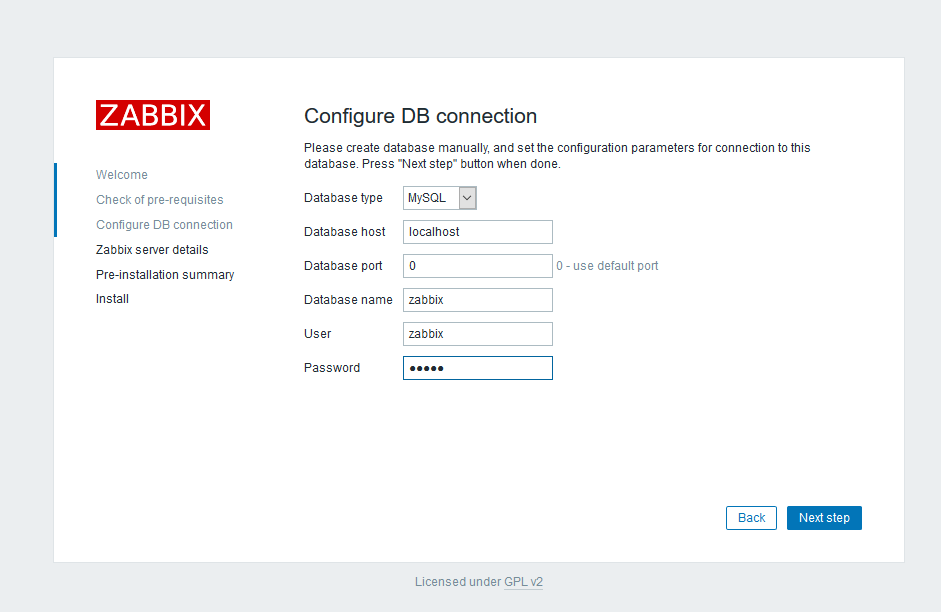
Task: Jump to Zabbix server details step
Action: pos(152,250)
